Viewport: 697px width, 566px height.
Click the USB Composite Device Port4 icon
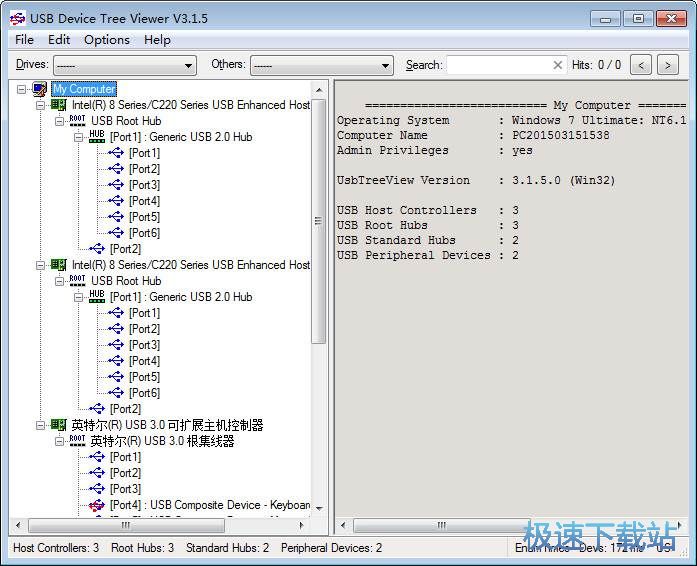coord(97,505)
